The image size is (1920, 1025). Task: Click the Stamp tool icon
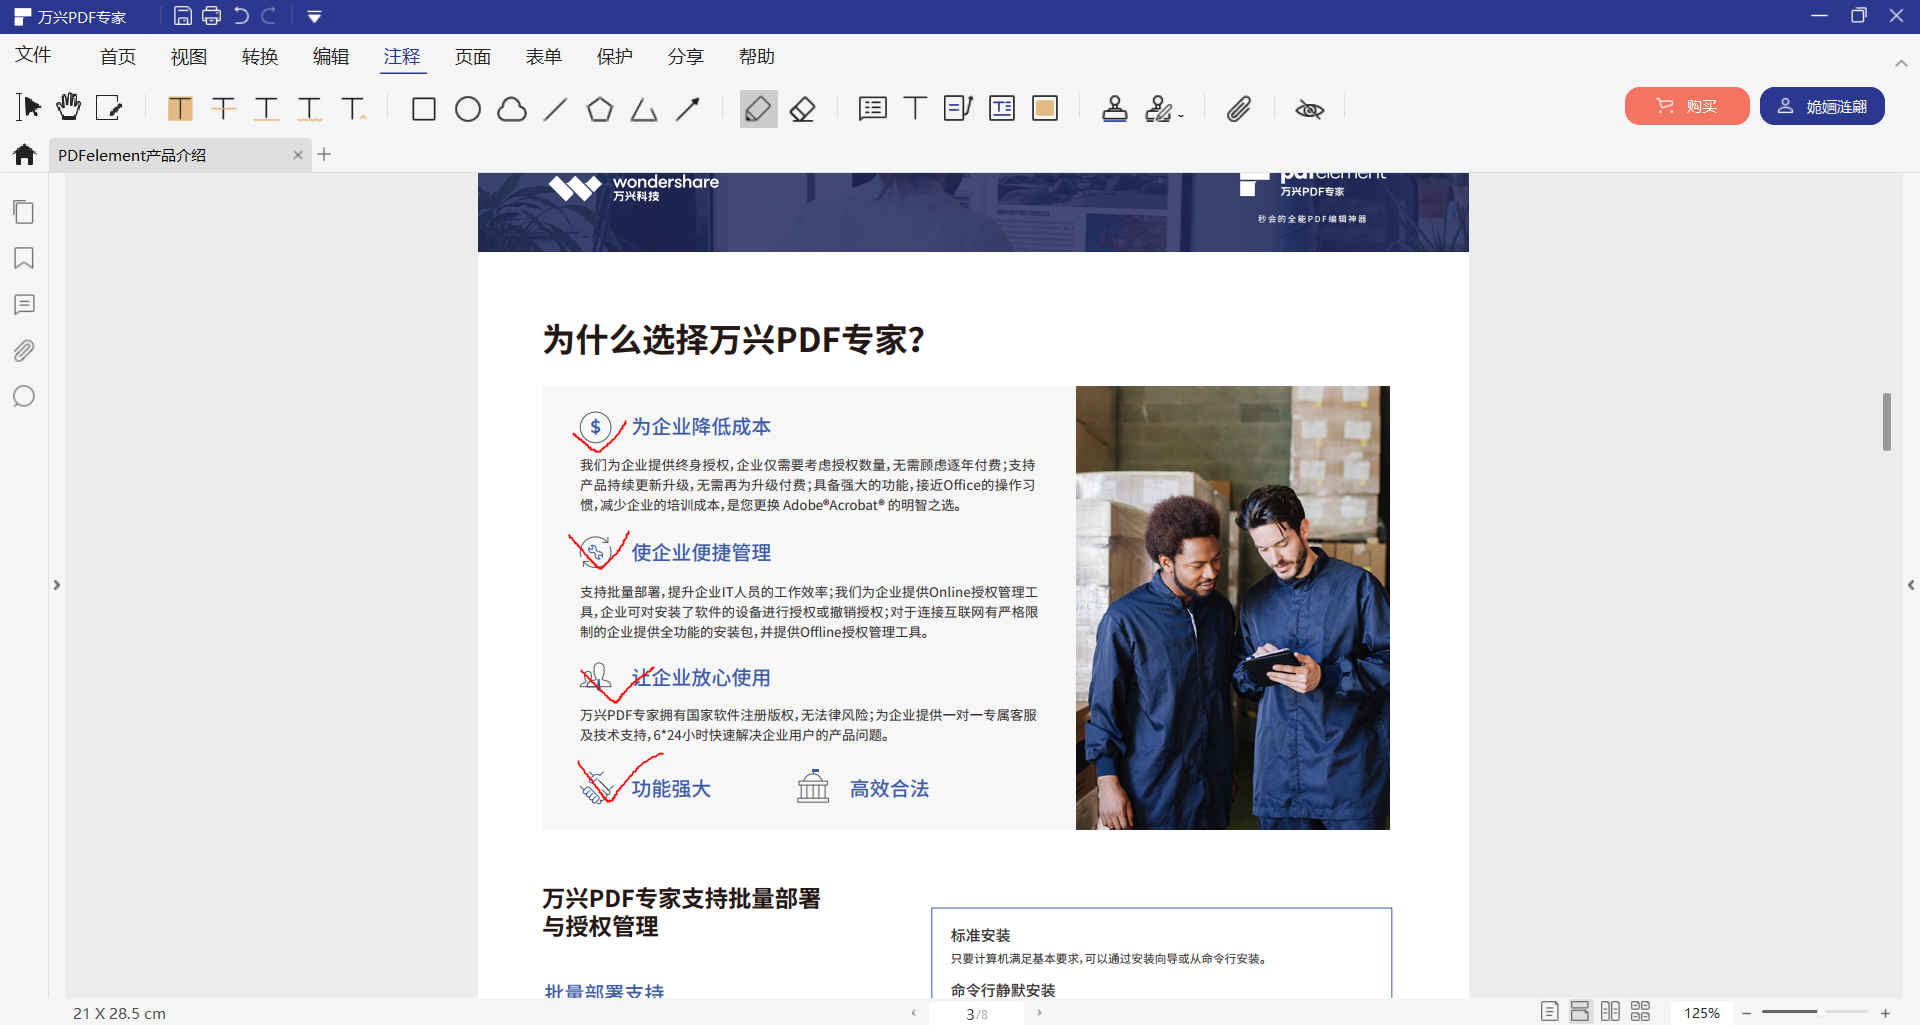pyautogui.click(x=1115, y=108)
